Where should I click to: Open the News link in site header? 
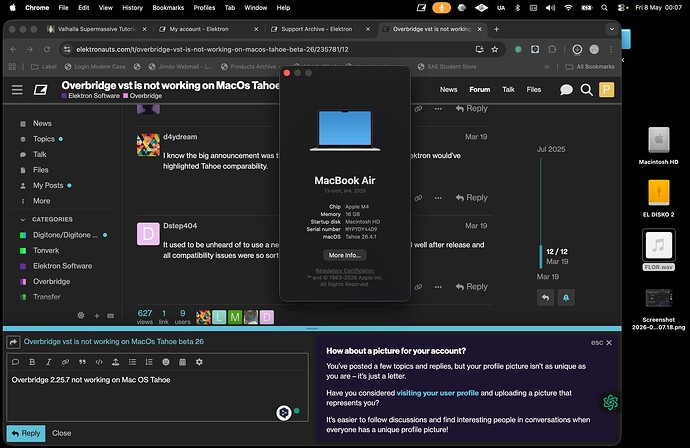click(448, 89)
